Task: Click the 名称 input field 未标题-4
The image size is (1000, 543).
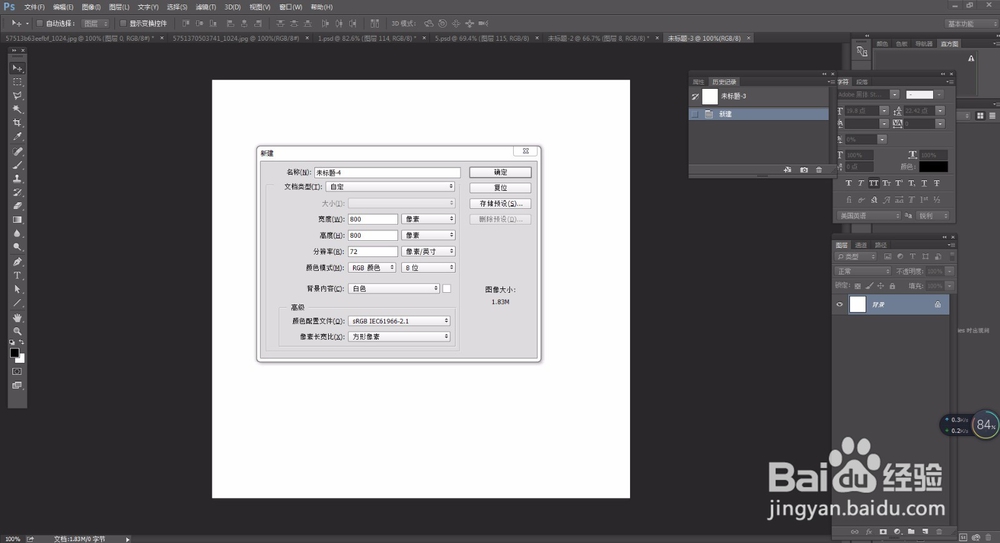Action: pyautogui.click(x=387, y=172)
